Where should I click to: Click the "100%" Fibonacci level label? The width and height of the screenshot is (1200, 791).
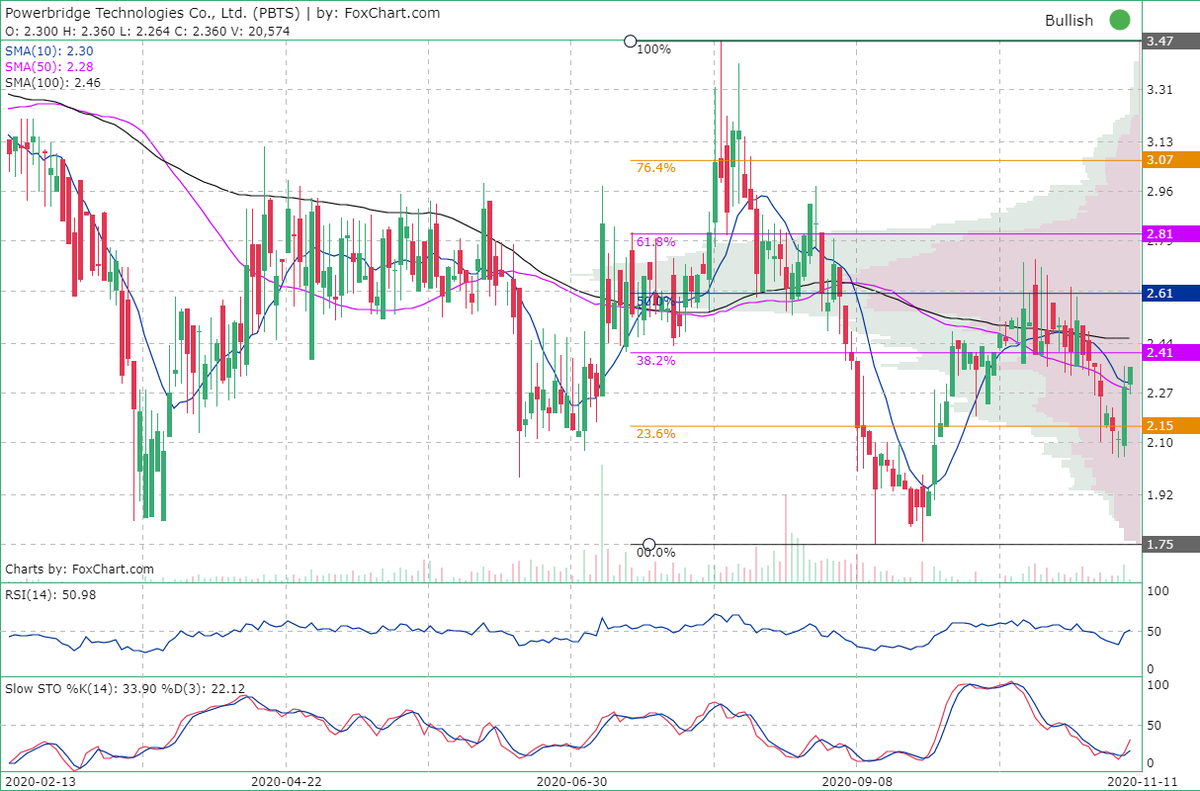click(x=654, y=50)
